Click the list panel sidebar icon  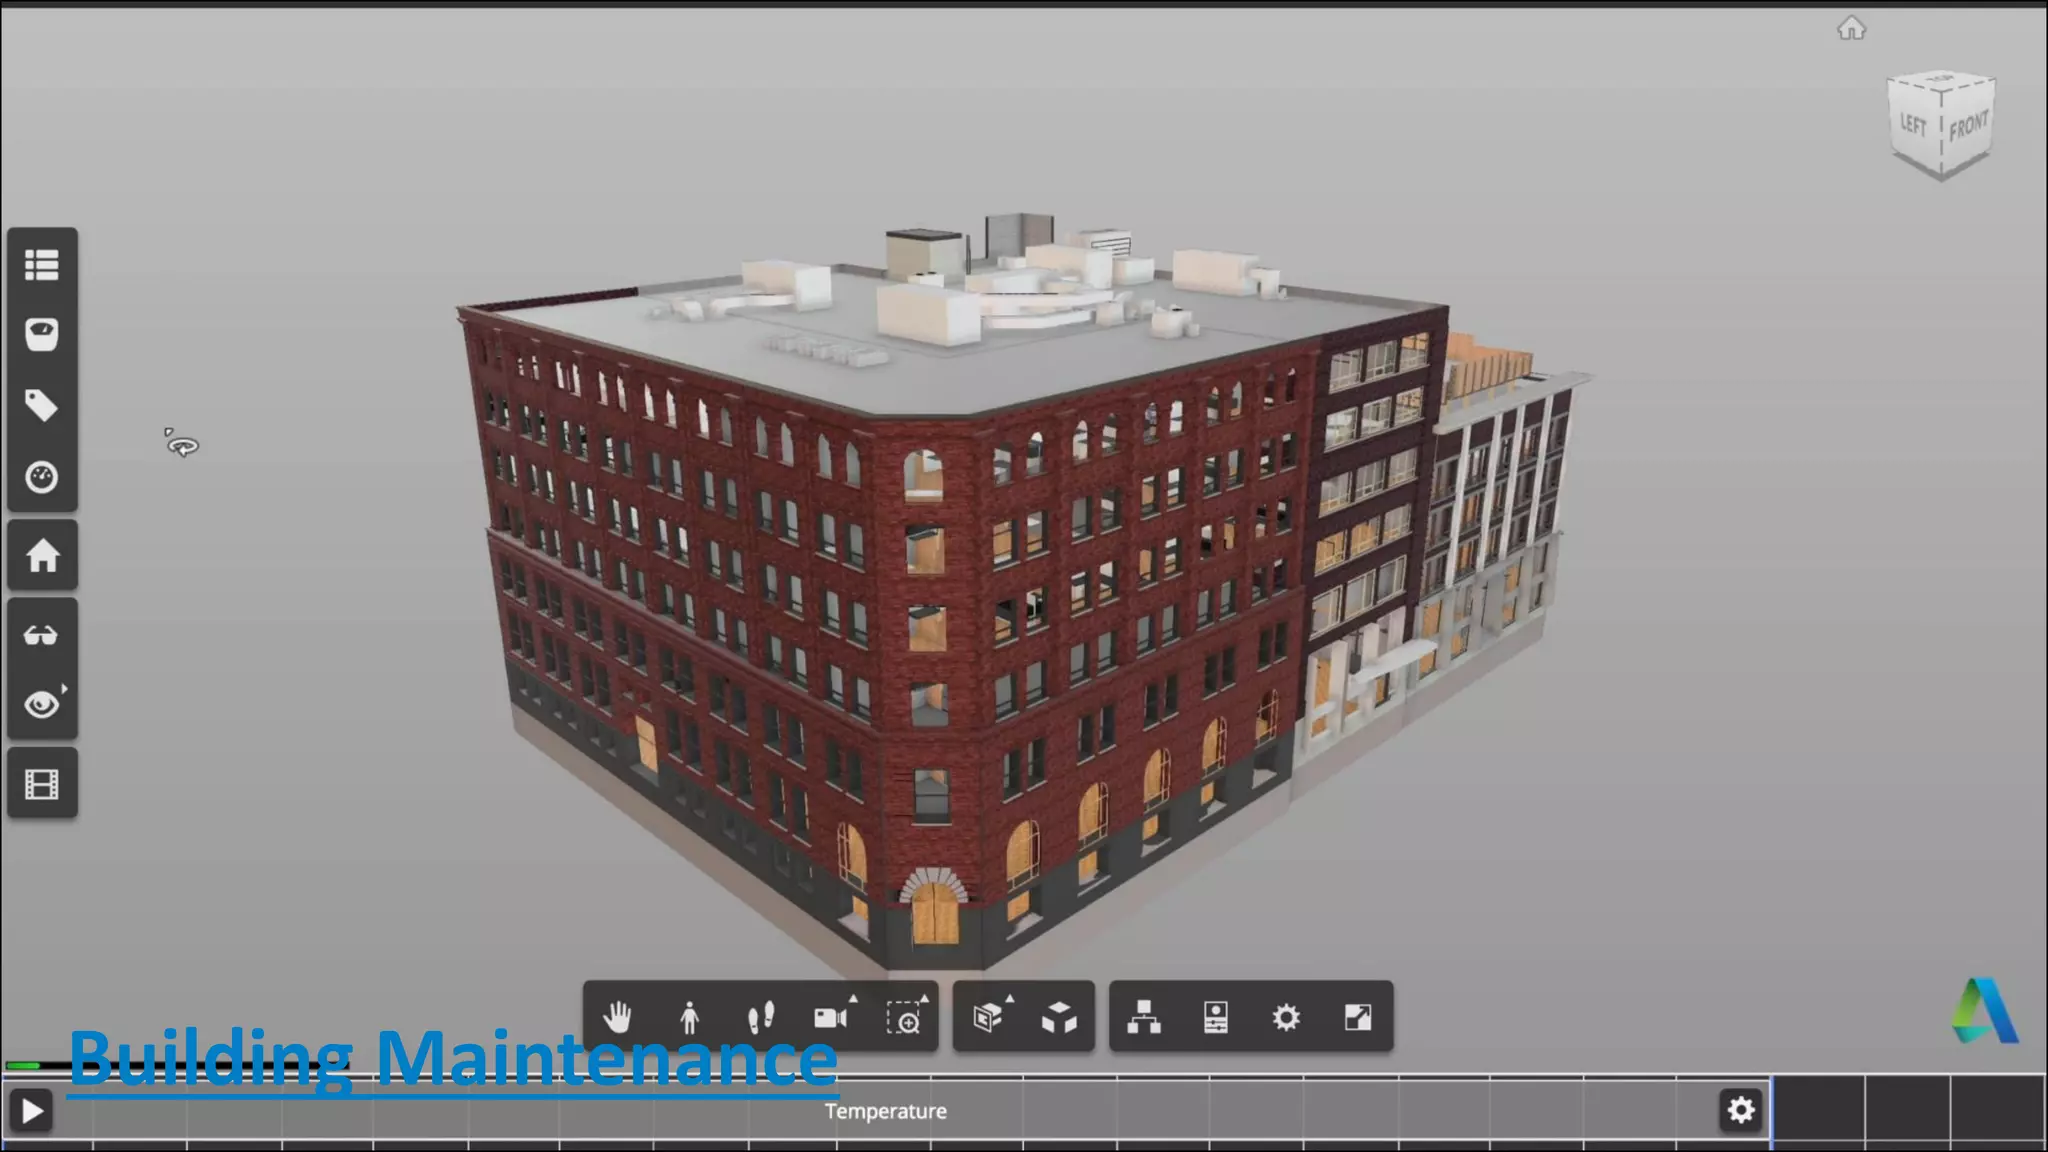[x=42, y=265]
